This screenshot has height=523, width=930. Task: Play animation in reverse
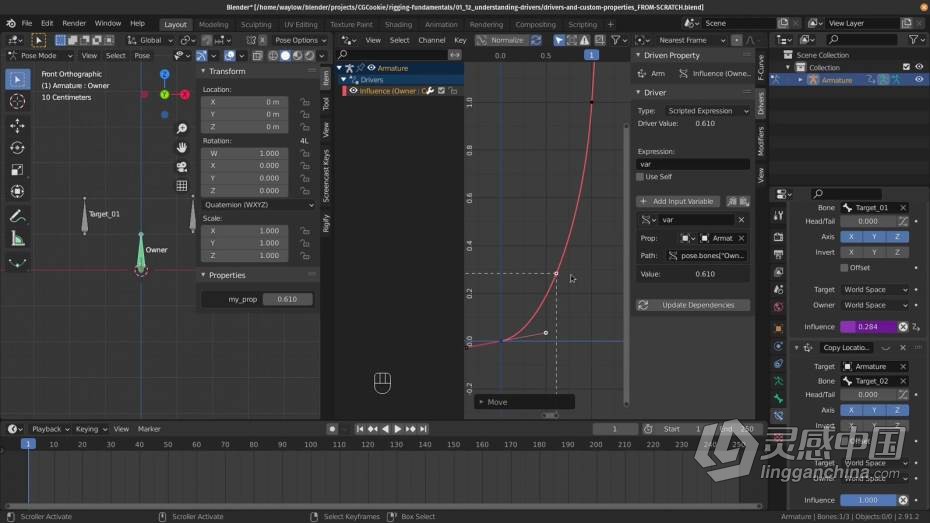[x=385, y=429]
